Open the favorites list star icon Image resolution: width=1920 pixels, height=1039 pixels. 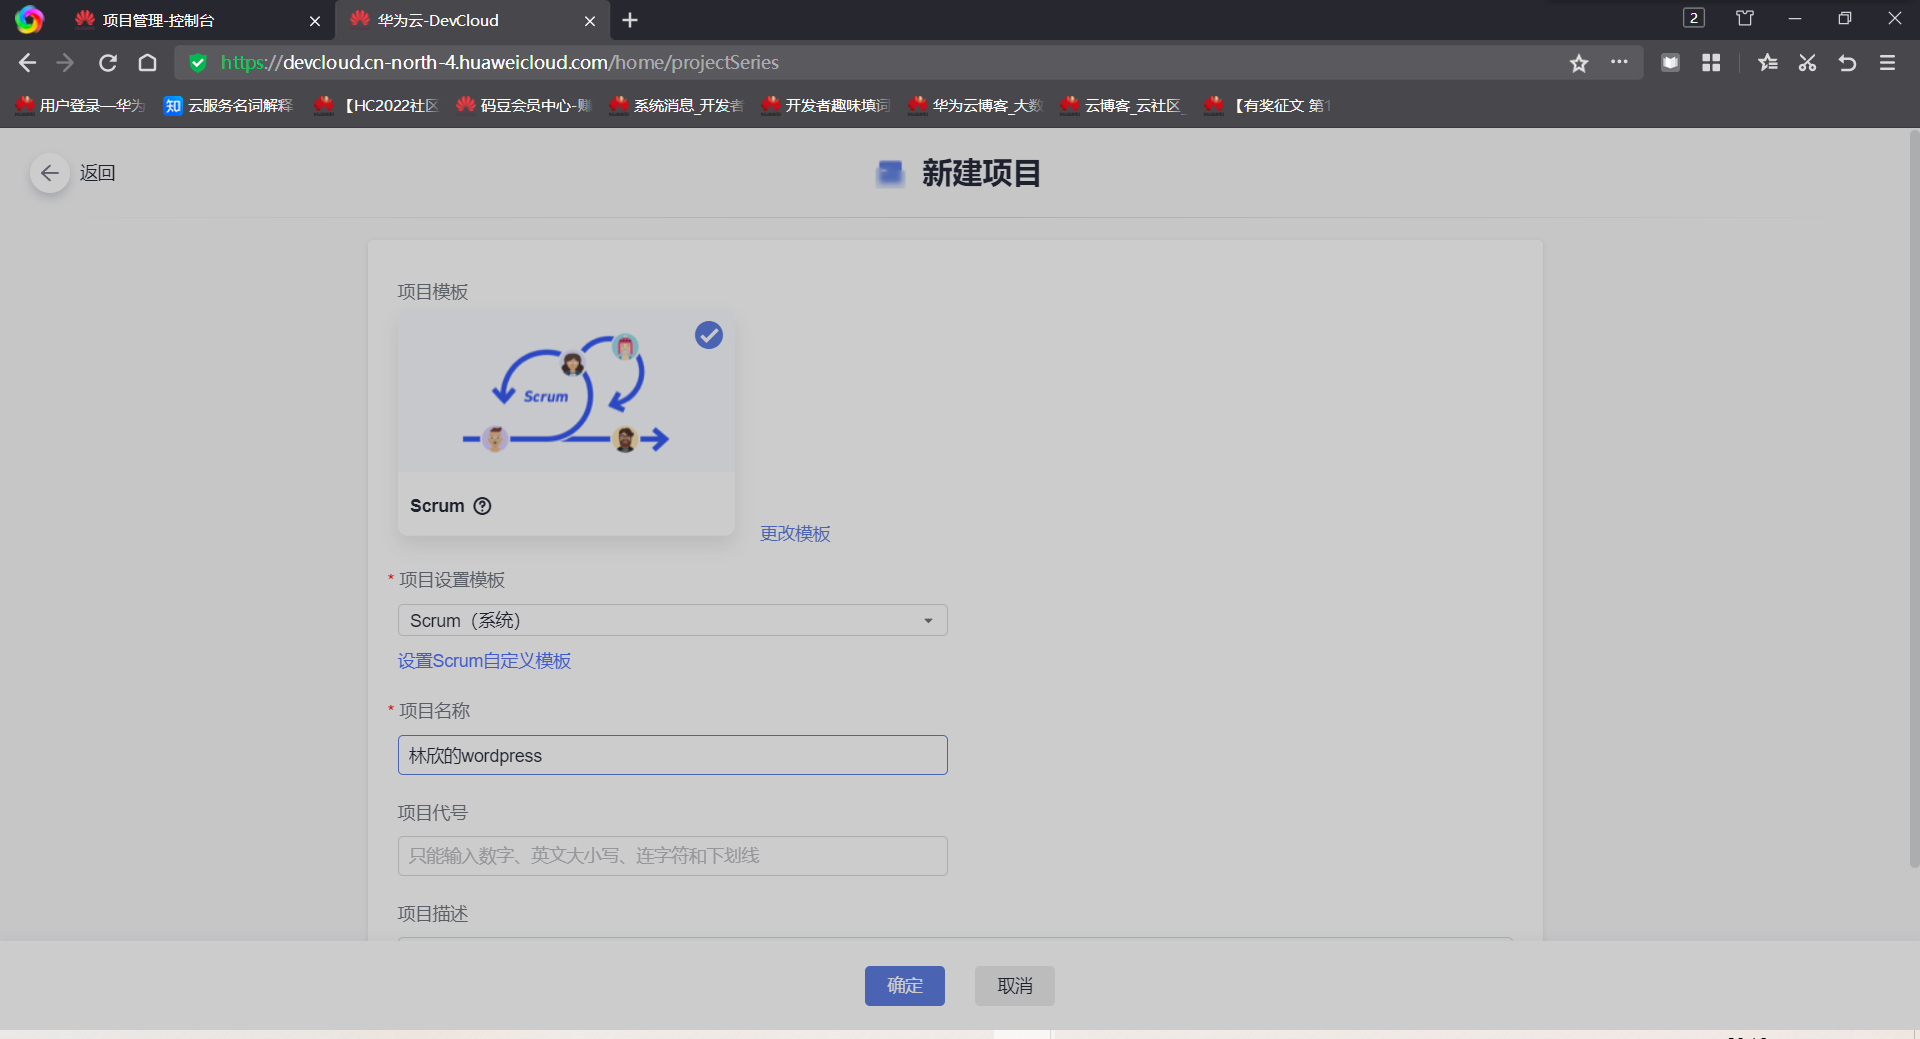pos(1768,63)
